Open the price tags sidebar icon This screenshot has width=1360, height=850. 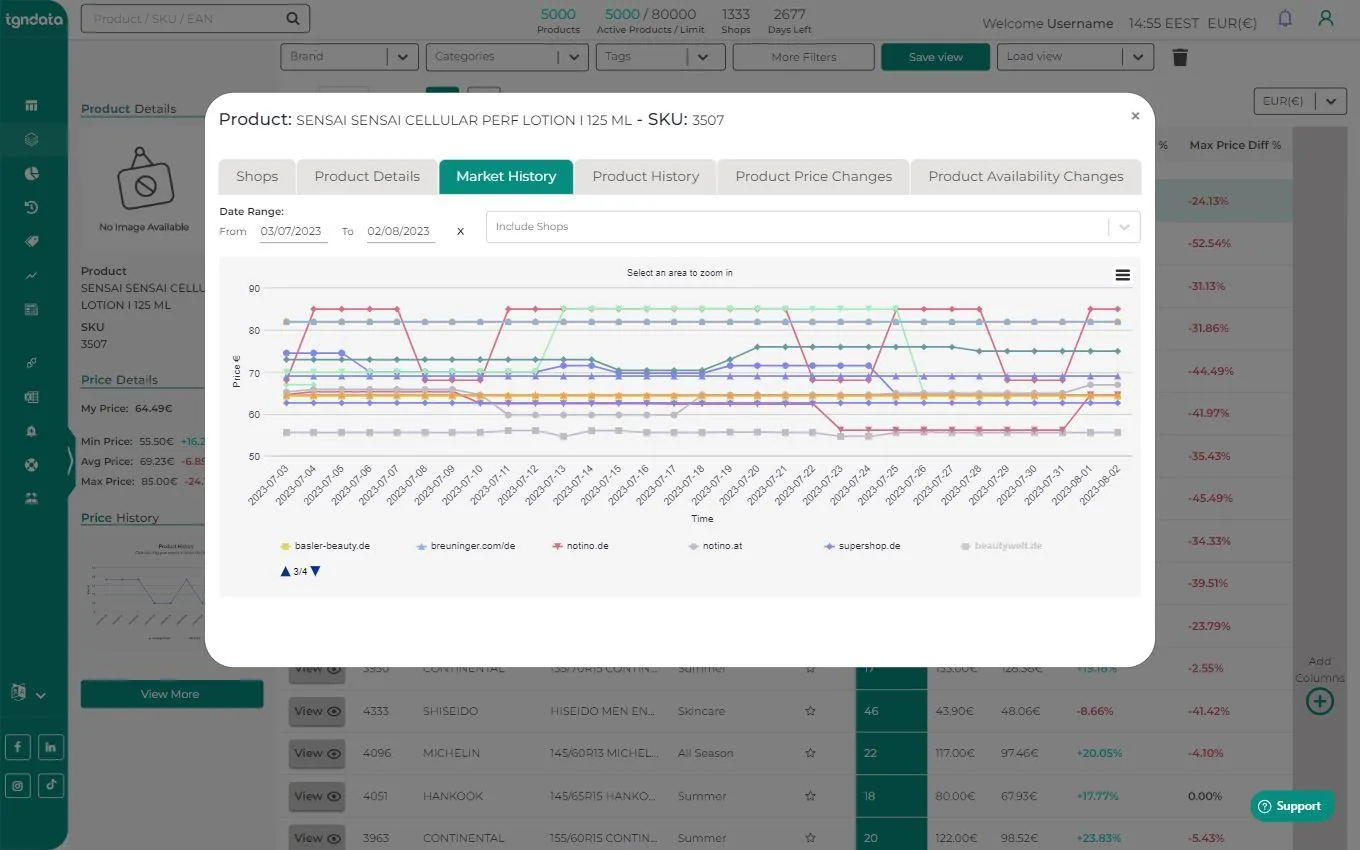(31, 241)
